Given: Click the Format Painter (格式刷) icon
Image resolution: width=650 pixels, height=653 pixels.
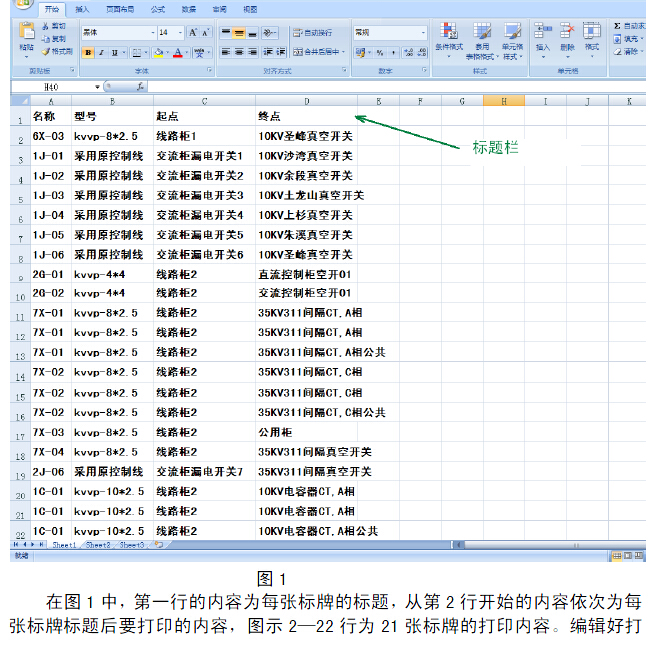Looking at the screenshot, I should [x=58, y=50].
